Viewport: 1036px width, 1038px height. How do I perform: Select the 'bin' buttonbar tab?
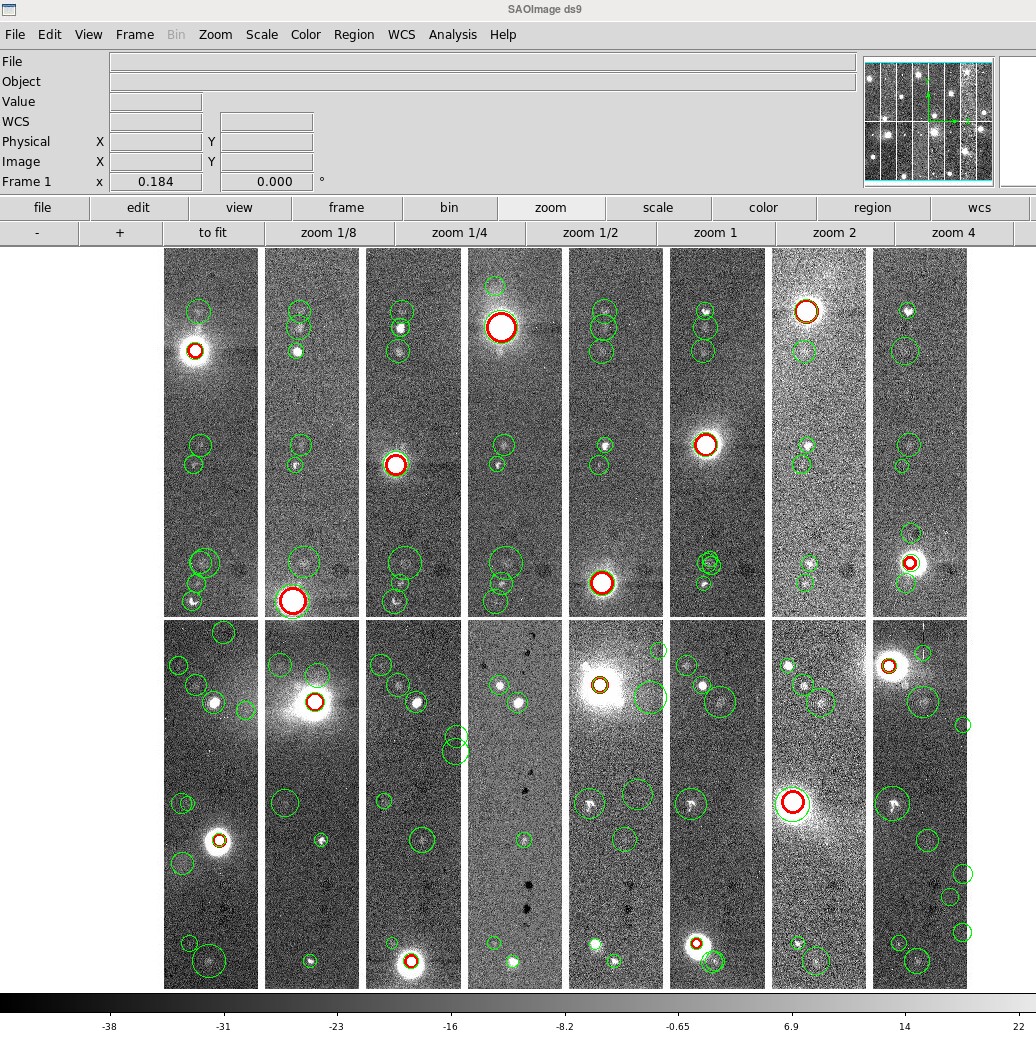pos(449,208)
